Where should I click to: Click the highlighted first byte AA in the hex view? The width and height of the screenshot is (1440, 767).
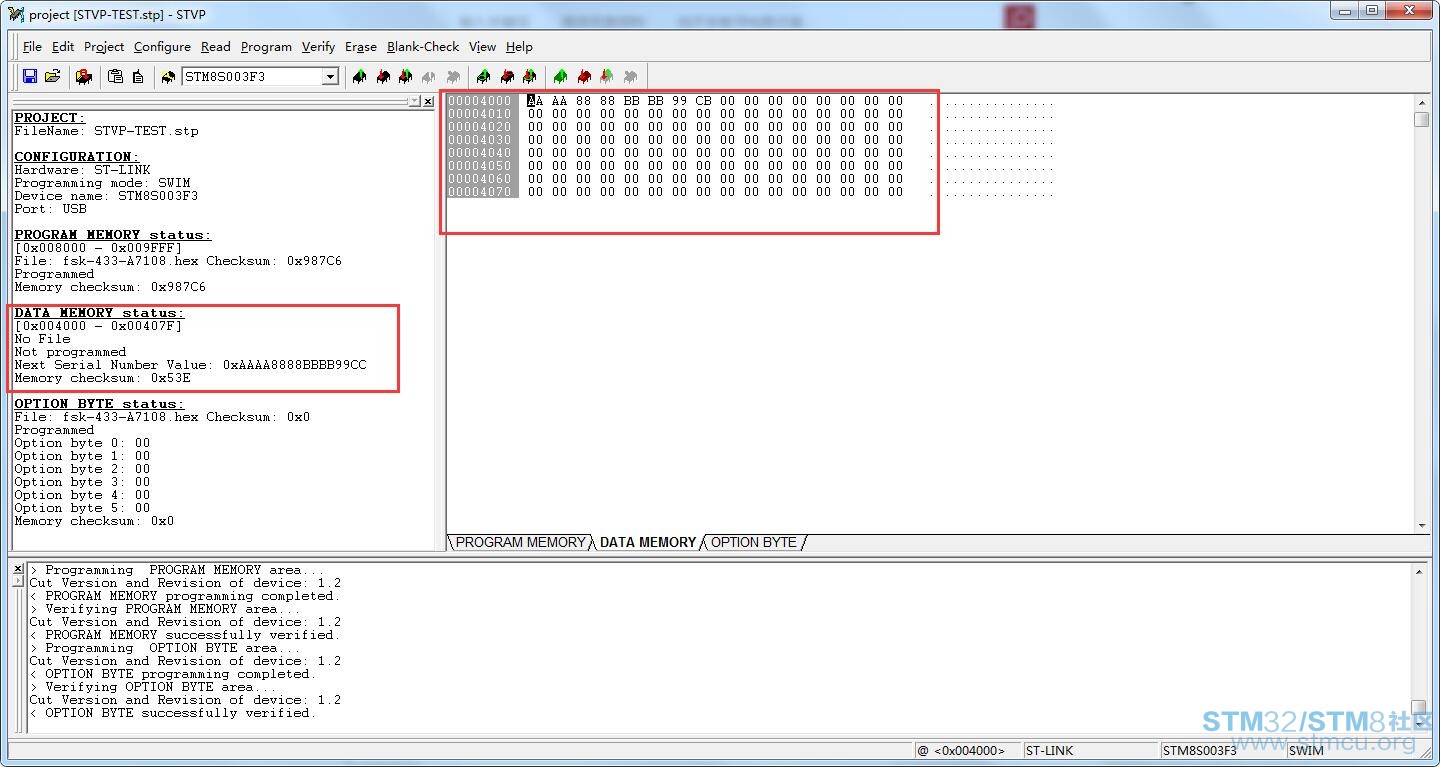click(535, 101)
